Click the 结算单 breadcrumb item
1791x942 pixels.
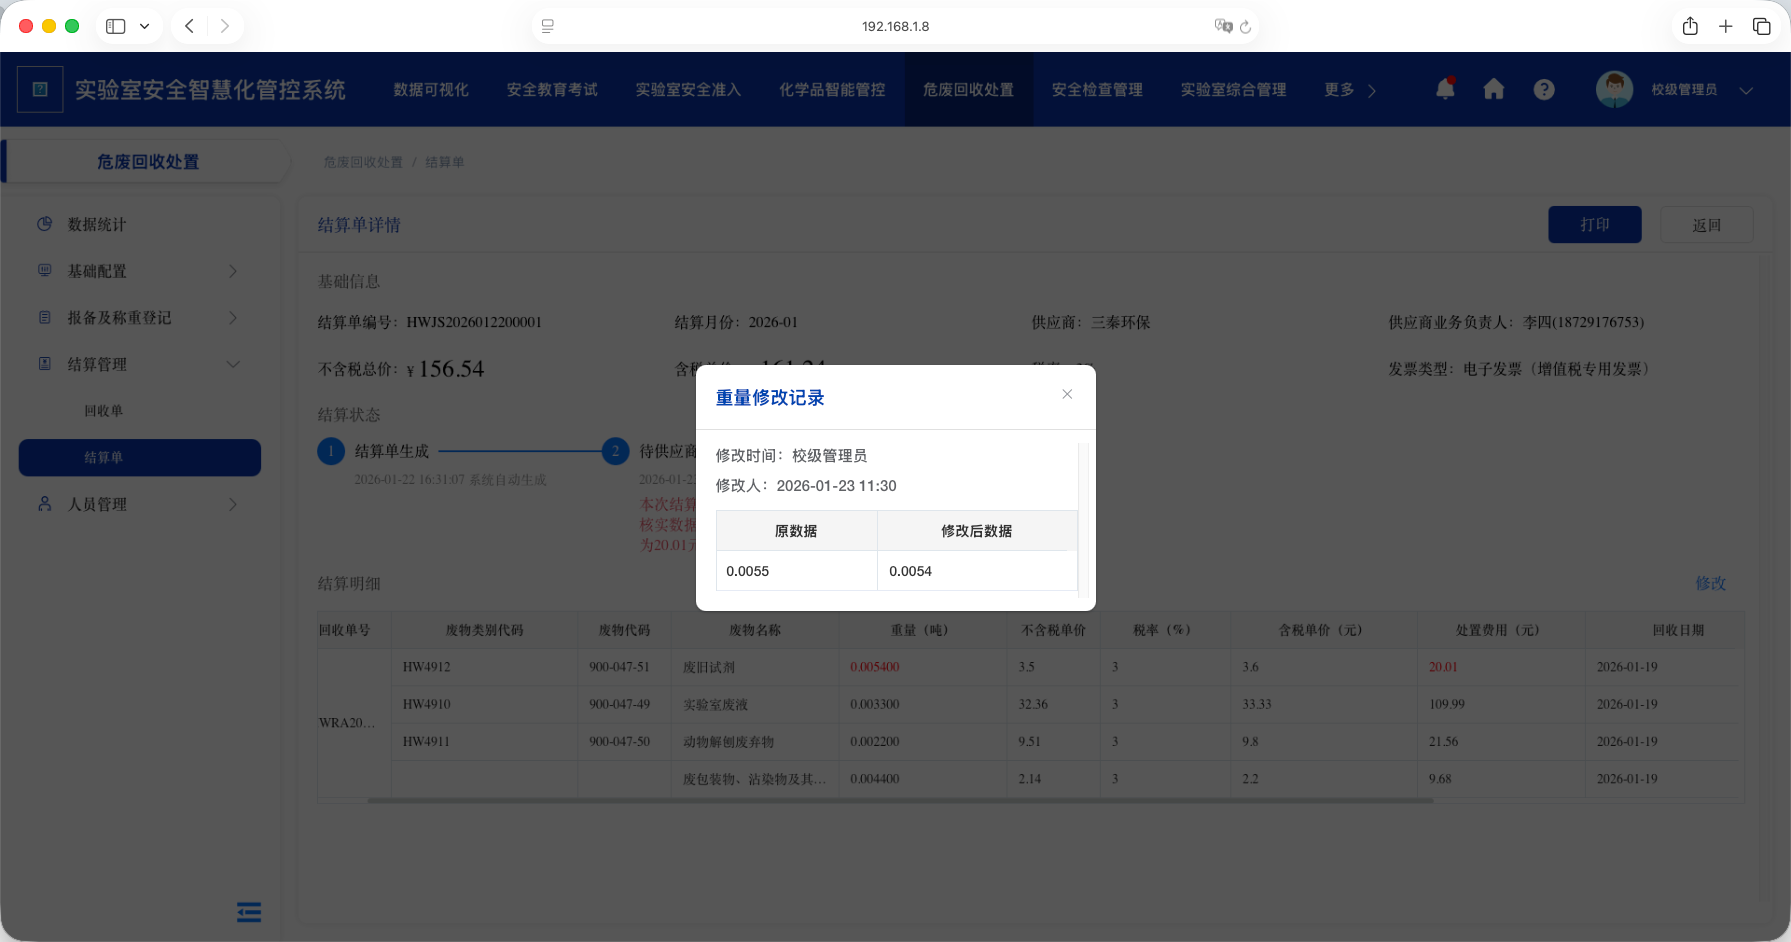444,162
